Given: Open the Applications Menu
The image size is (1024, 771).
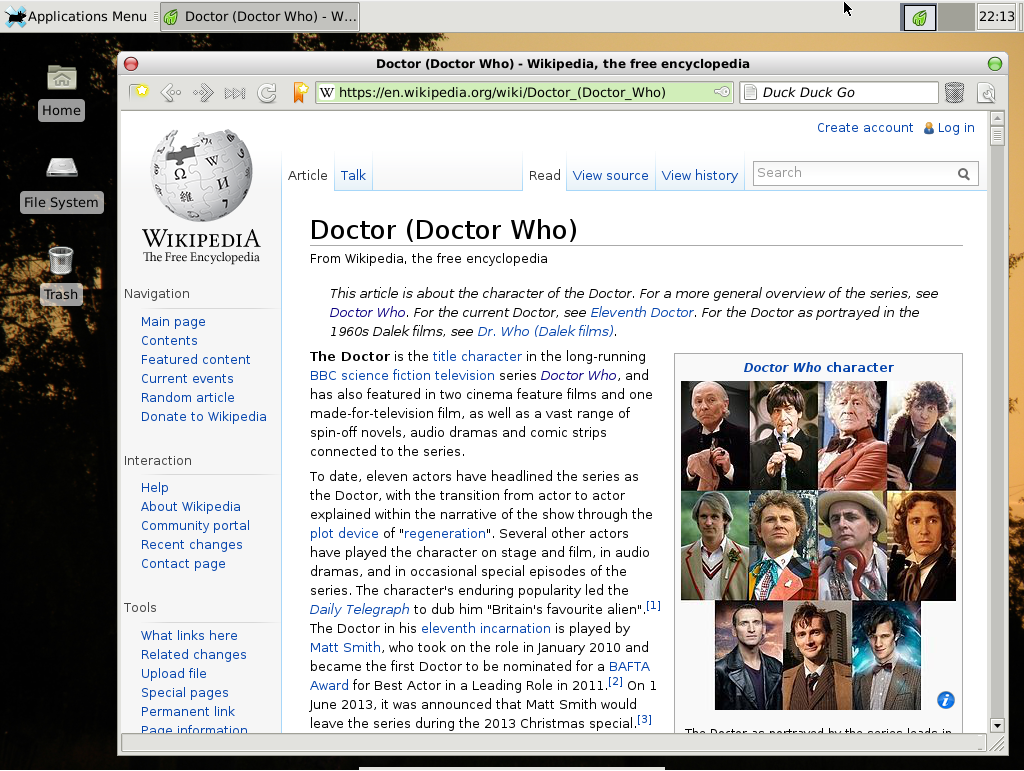Looking at the screenshot, I should [76, 16].
